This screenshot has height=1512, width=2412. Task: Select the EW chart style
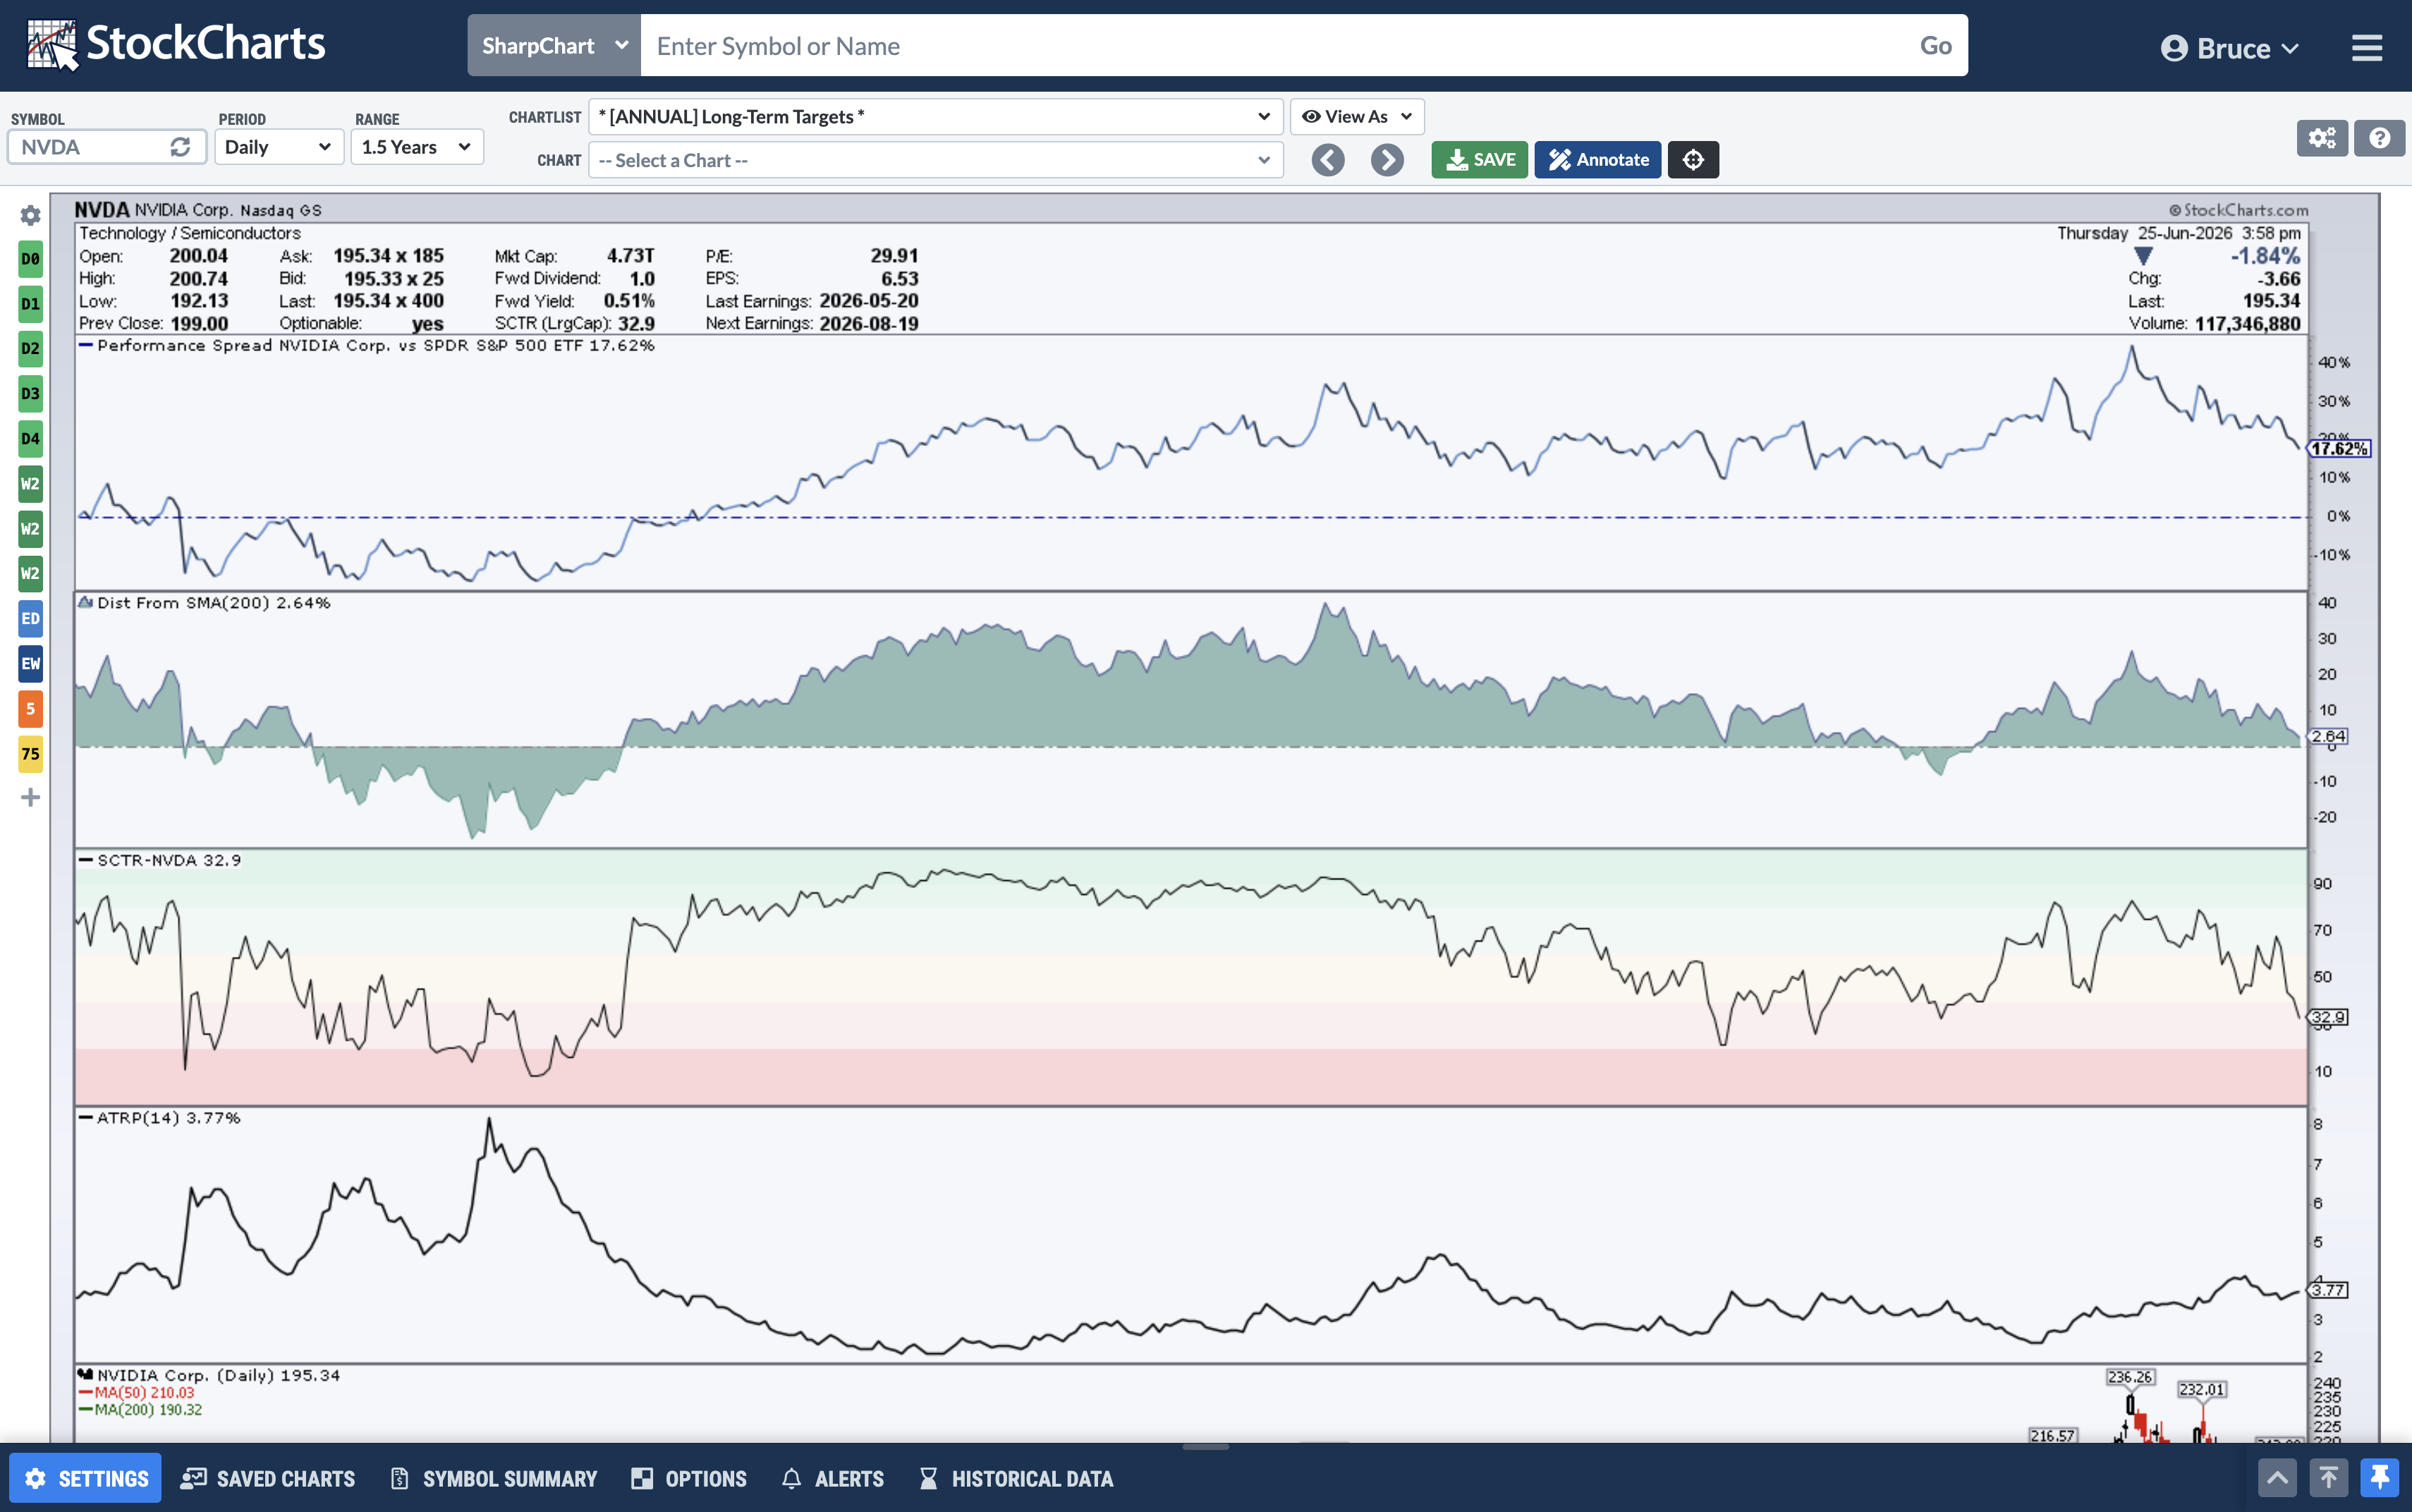[31, 664]
